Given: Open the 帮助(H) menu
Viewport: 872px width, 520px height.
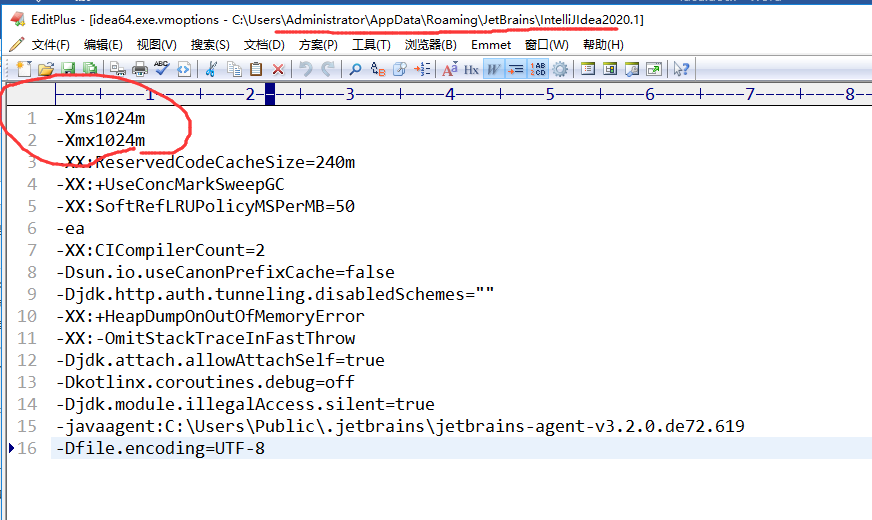Looking at the screenshot, I should click(x=603, y=44).
